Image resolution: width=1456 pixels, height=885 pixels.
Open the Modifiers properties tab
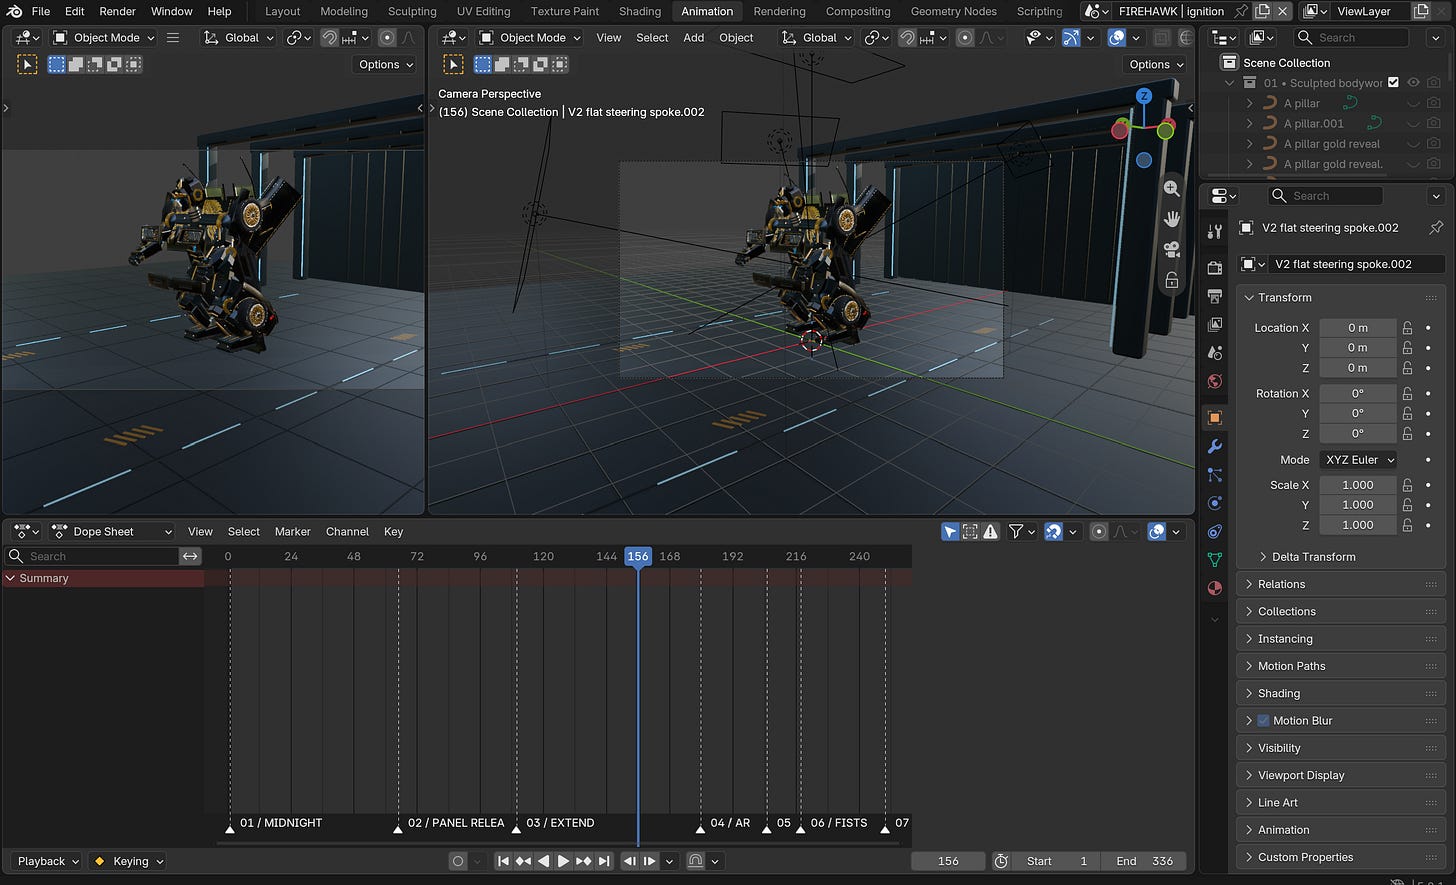[1215, 446]
